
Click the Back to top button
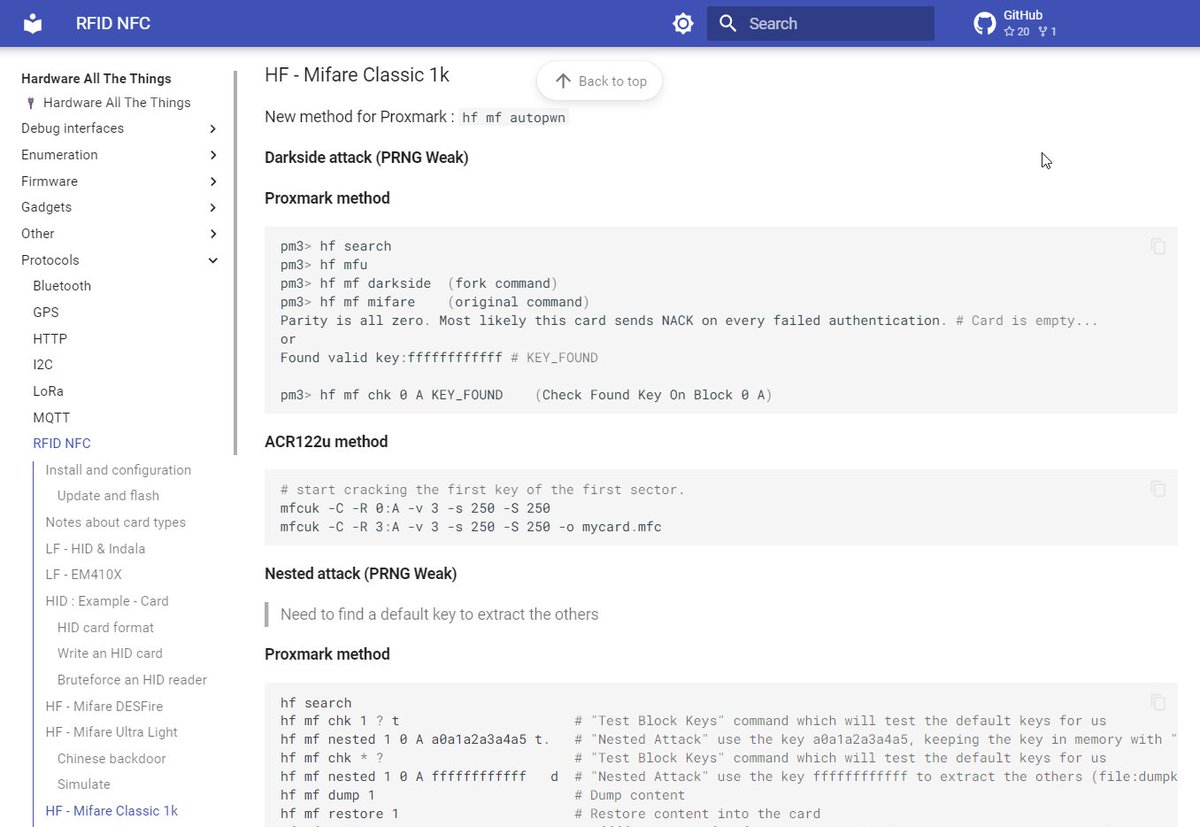click(600, 81)
